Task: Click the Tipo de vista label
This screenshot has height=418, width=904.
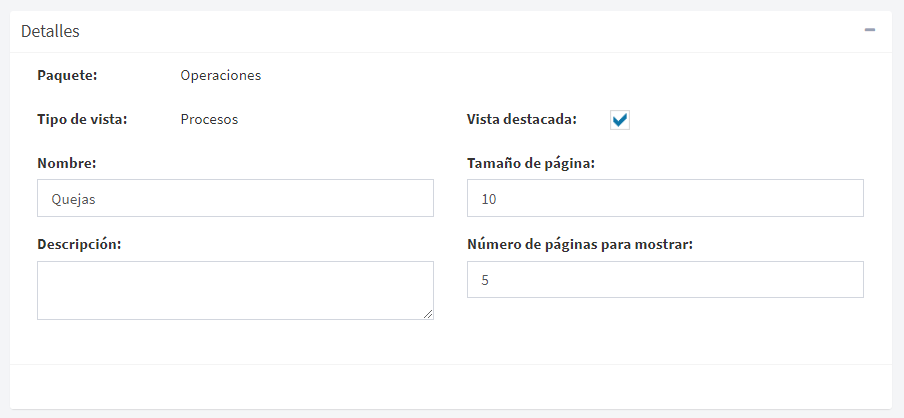Action: 82,119
